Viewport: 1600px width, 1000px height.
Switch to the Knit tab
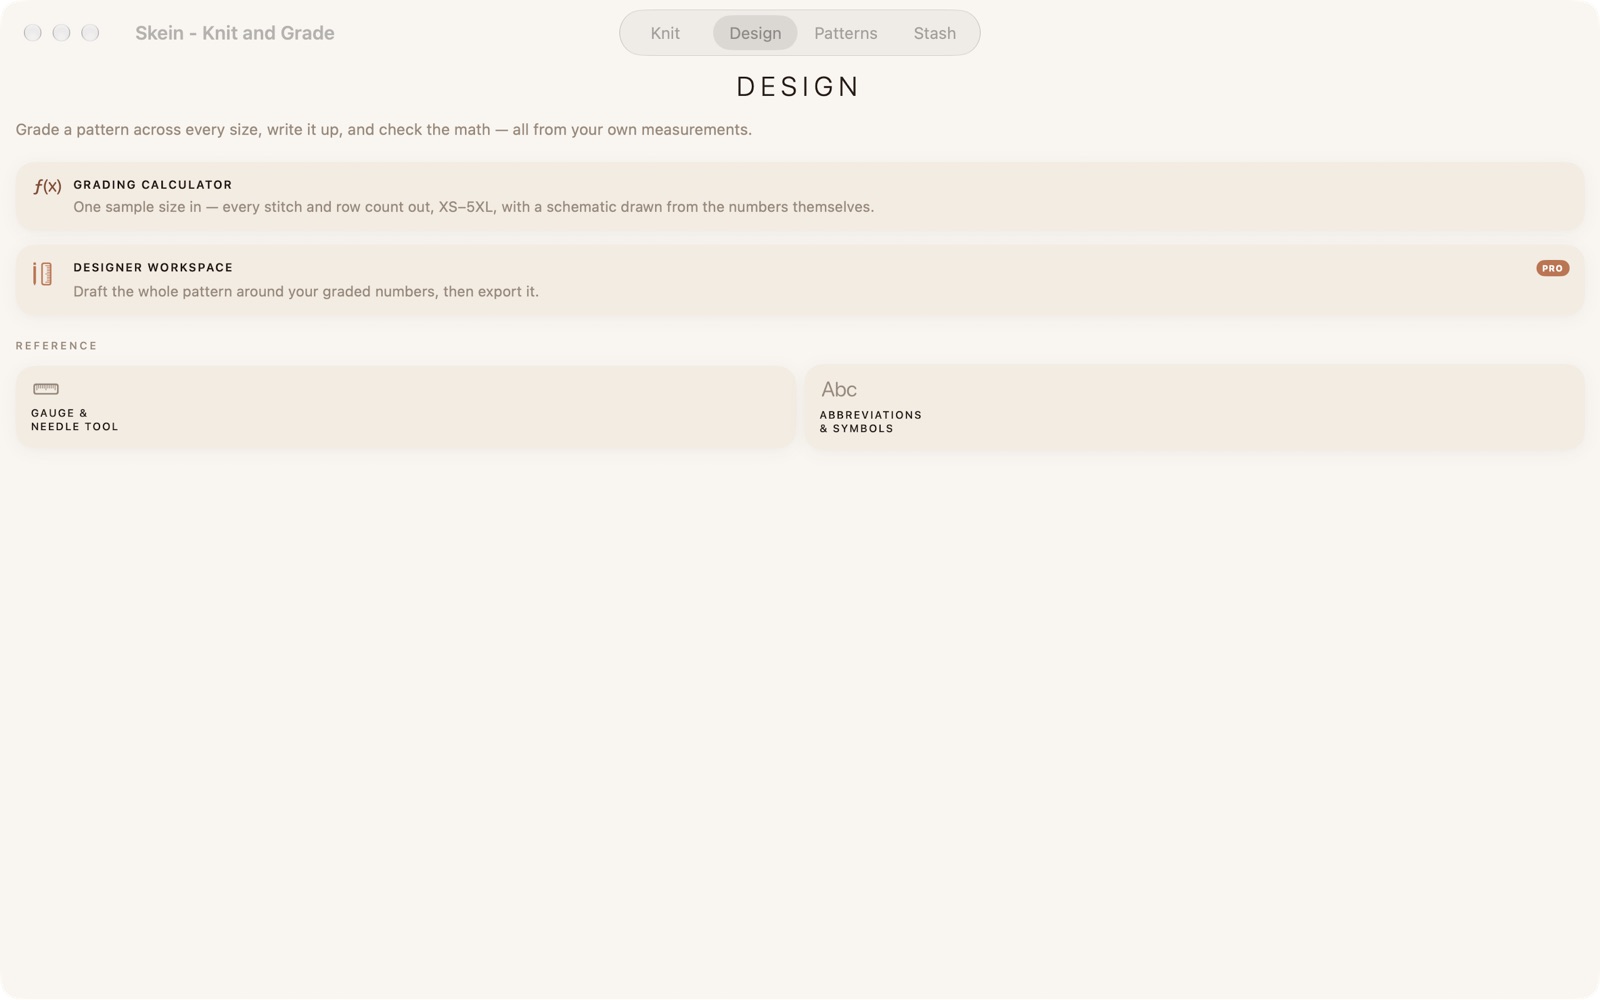pos(665,33)
